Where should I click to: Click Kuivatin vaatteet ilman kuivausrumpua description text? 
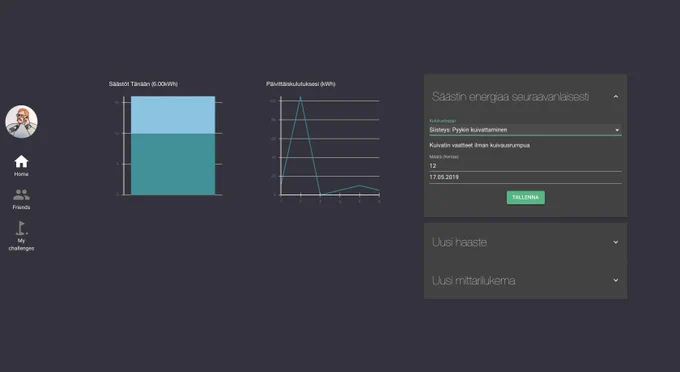pyautogui.click(x=480, y=145)
